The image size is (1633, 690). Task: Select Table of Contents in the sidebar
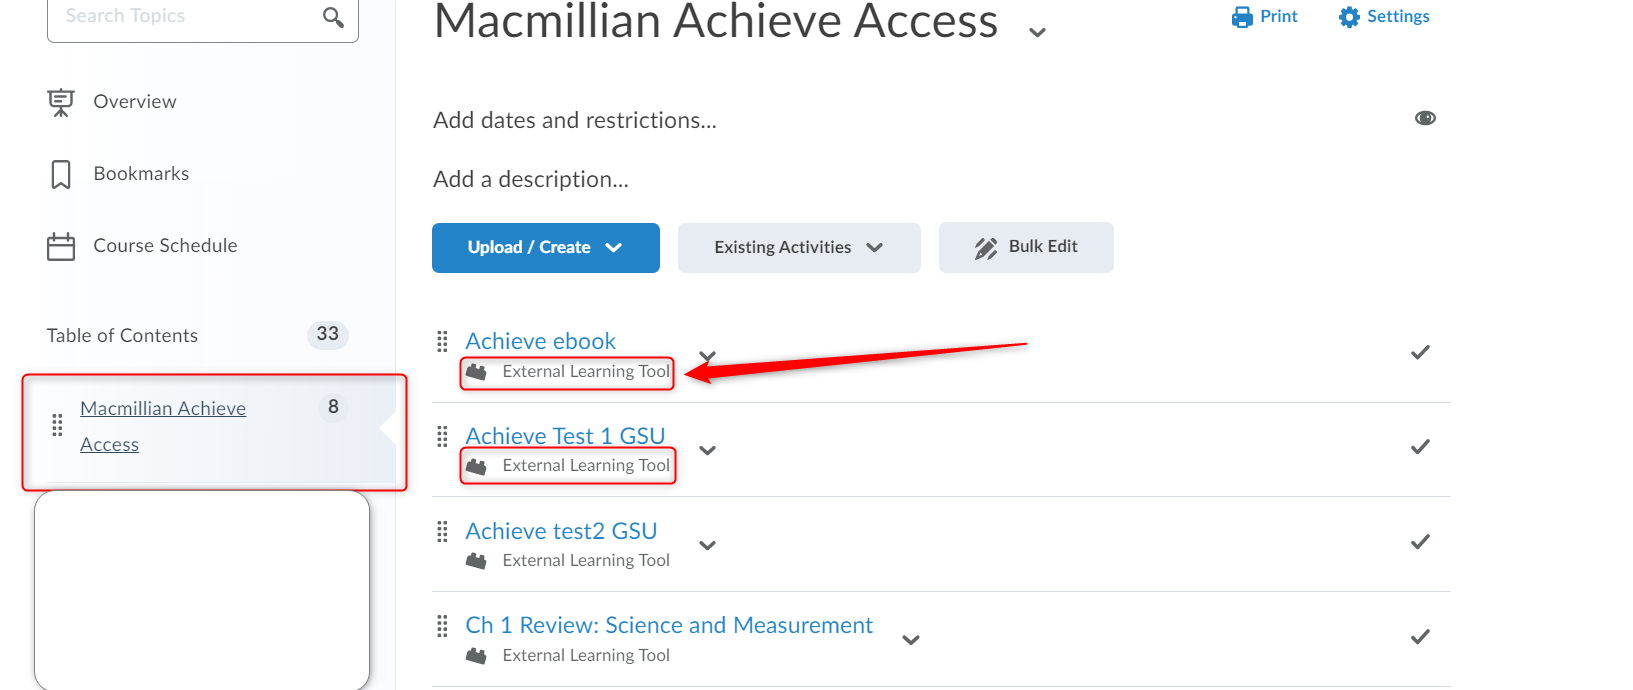[122, 336]
